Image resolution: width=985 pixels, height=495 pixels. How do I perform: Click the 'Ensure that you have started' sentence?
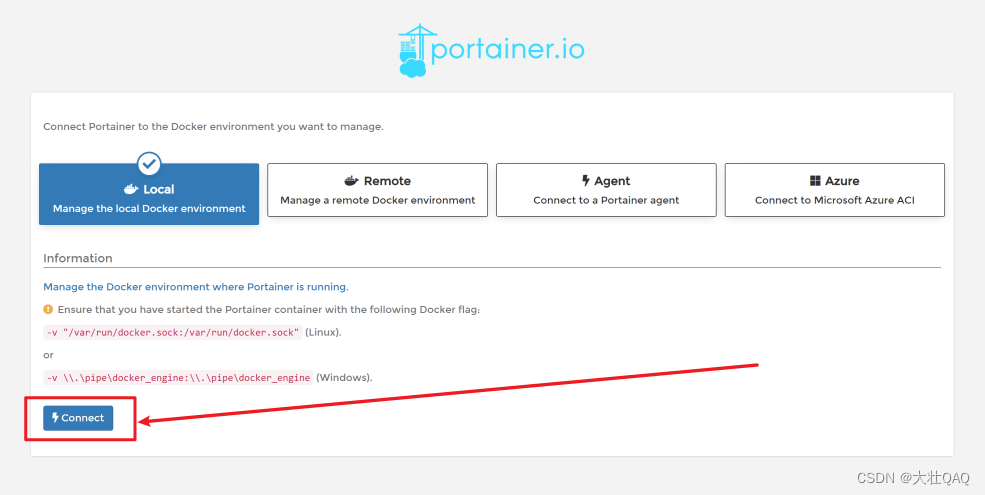point(269,310)
